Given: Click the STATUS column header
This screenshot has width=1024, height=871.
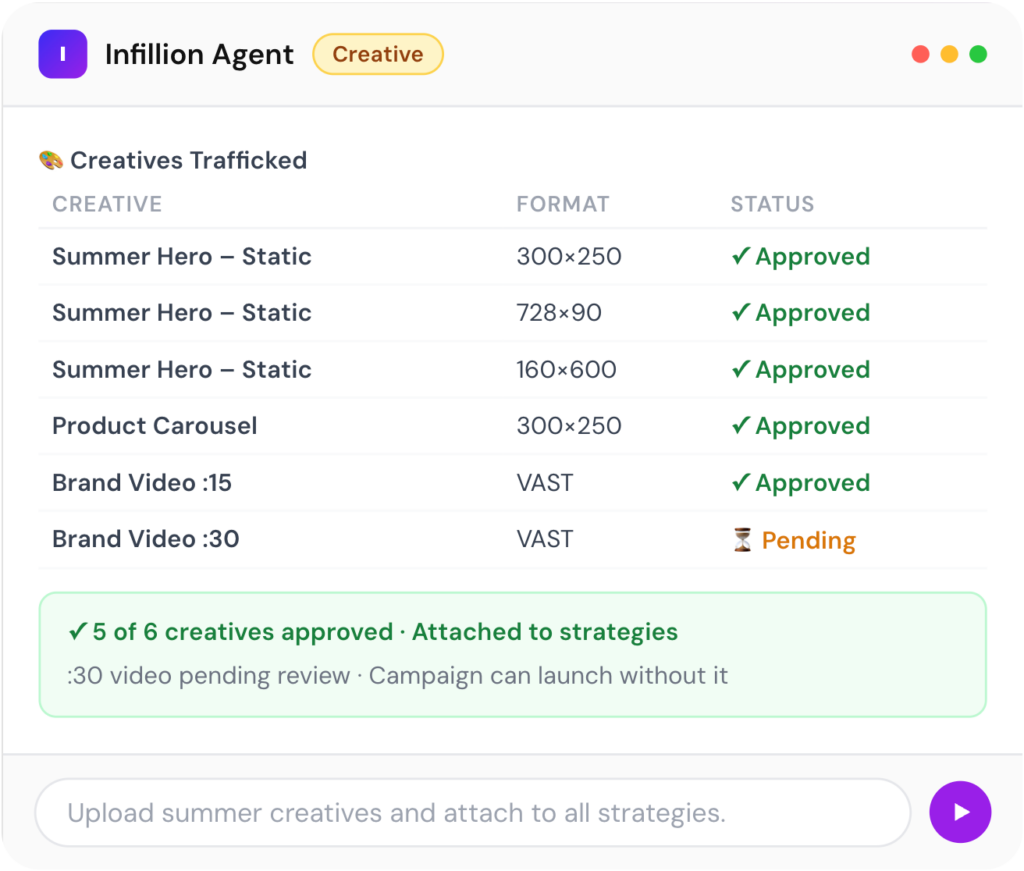Looking at the screenshot, I should (773, 204).
